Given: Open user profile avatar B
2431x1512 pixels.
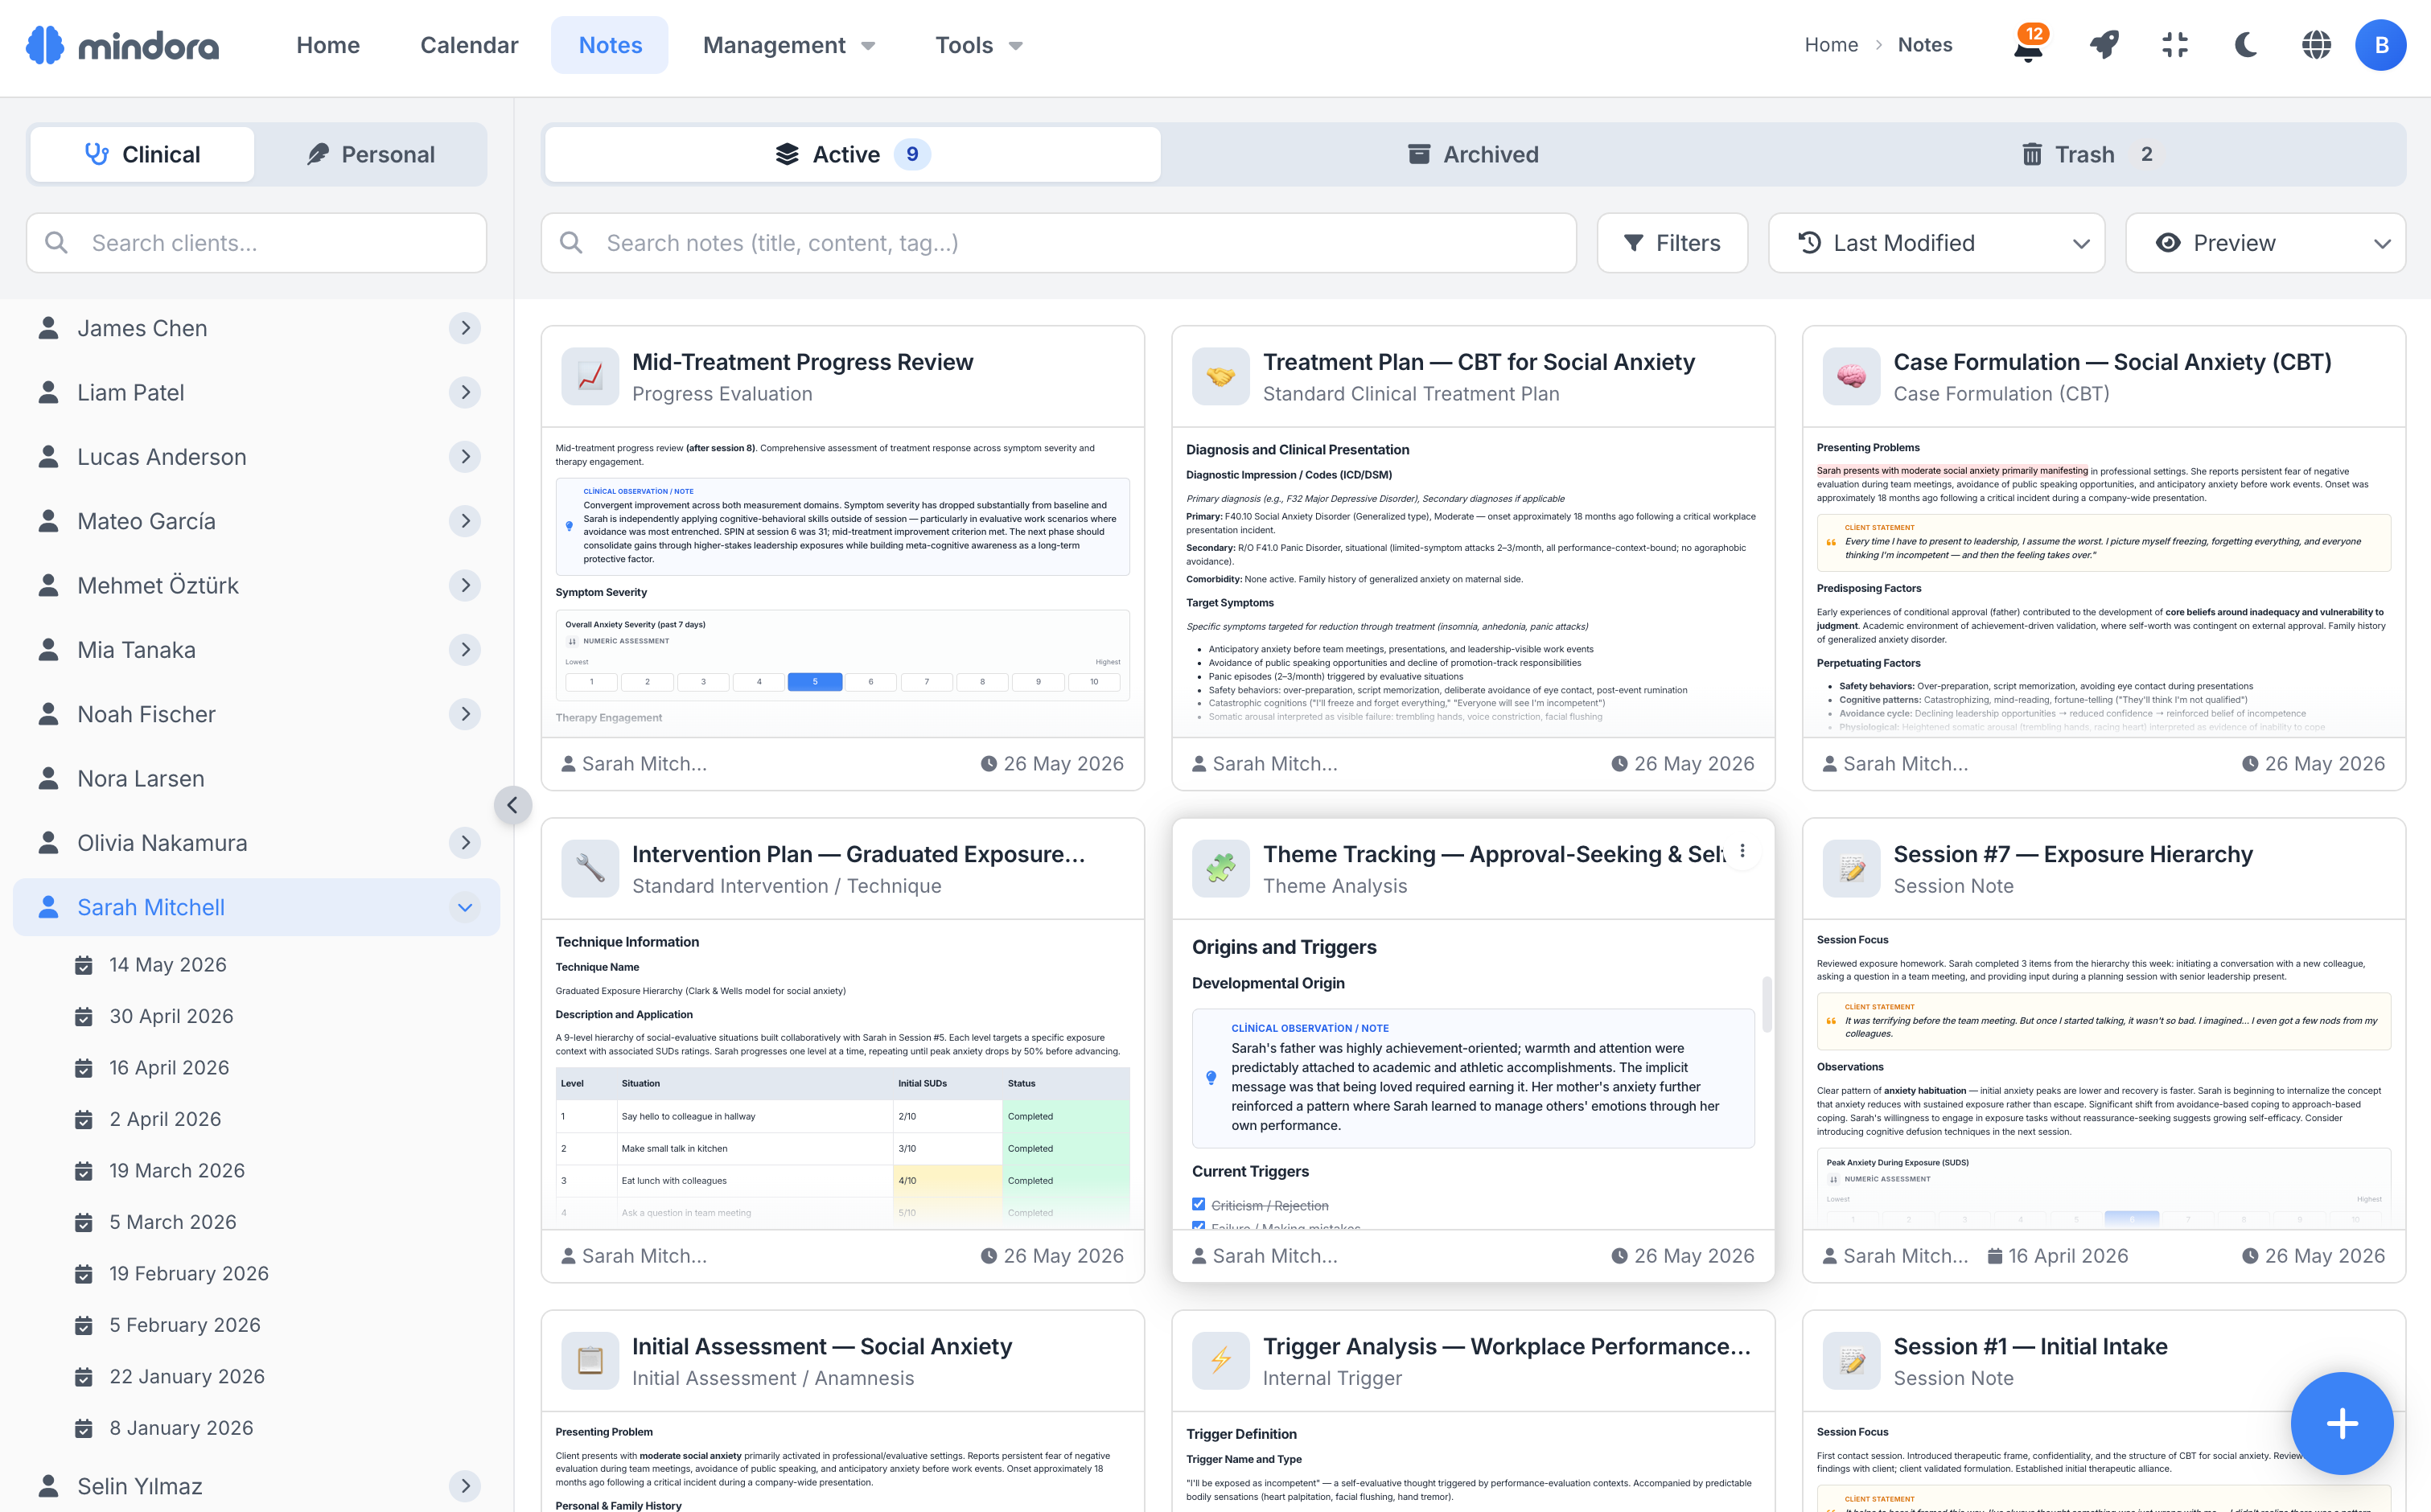Looking at the screenshot, I should (2381, 45).
